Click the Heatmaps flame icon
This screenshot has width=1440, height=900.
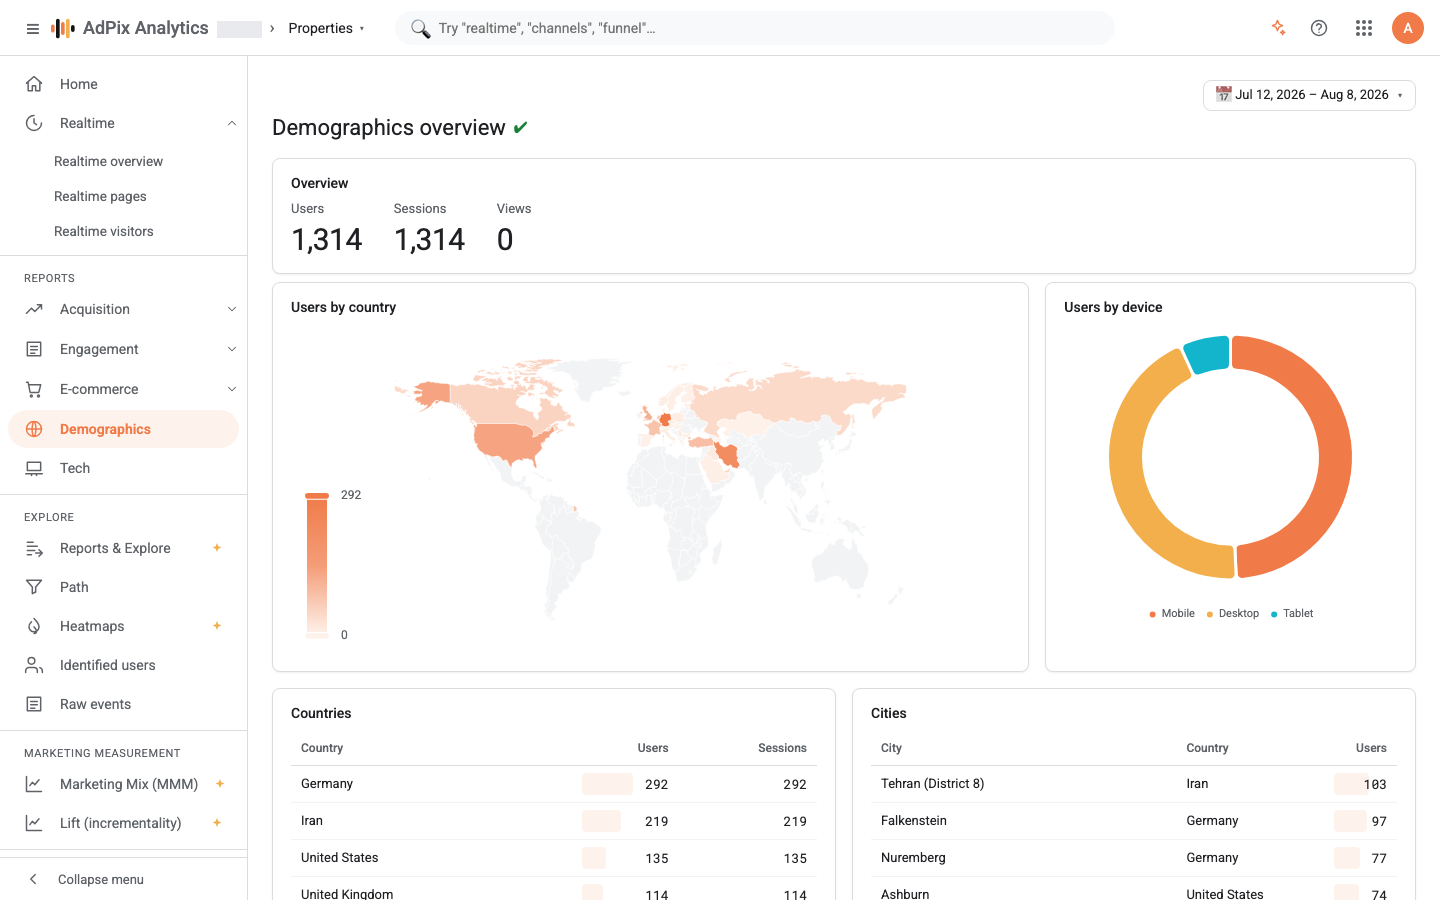pyautogui.click(x=34, y=626)
